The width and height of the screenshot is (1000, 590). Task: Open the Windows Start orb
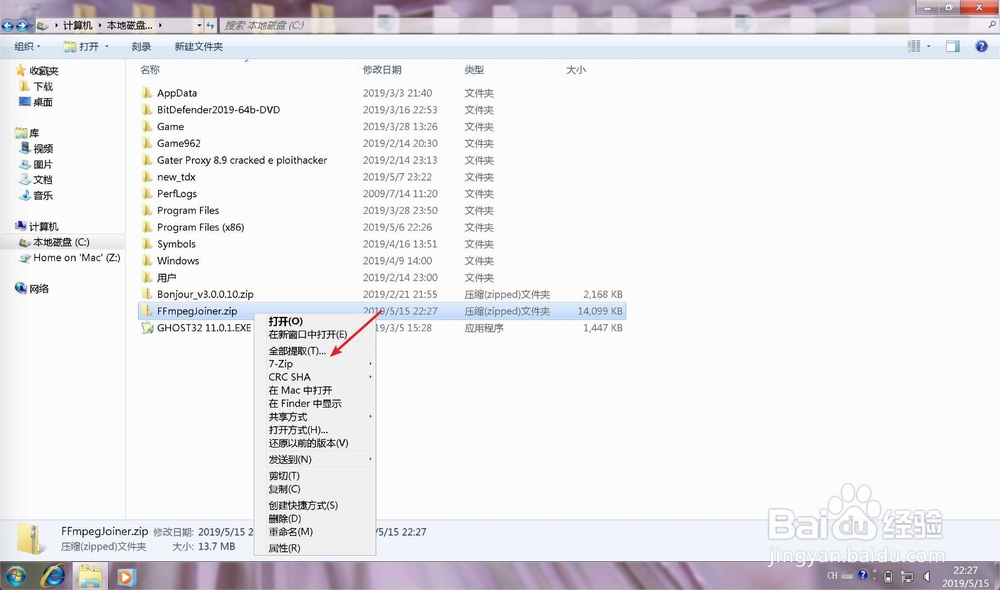pos(15,577)
